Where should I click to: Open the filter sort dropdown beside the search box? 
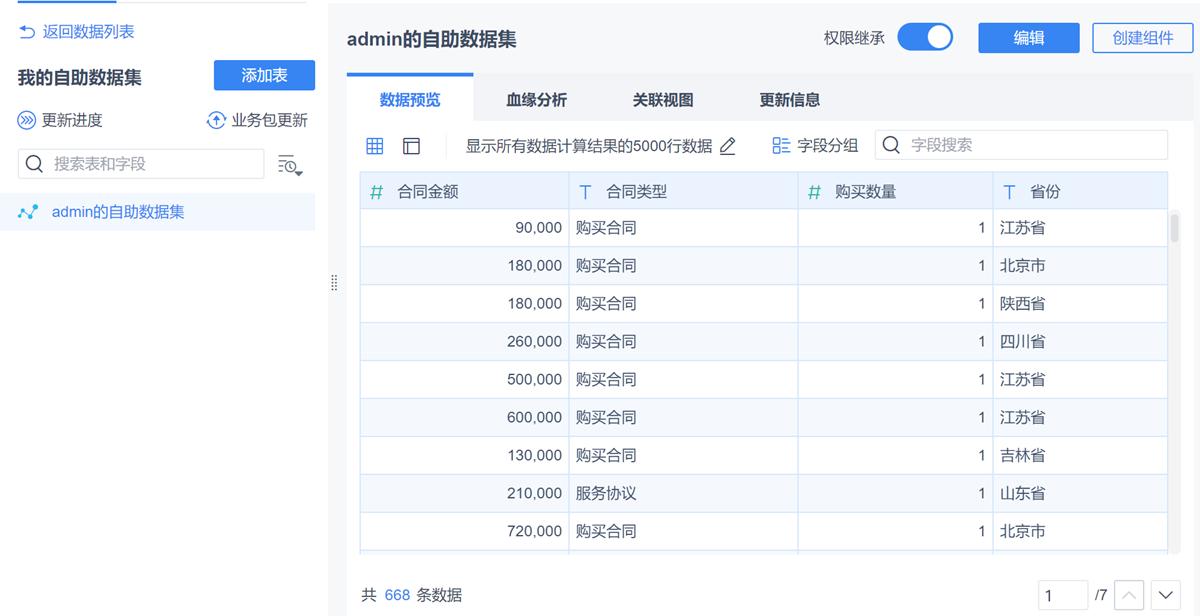coord(289,165)
